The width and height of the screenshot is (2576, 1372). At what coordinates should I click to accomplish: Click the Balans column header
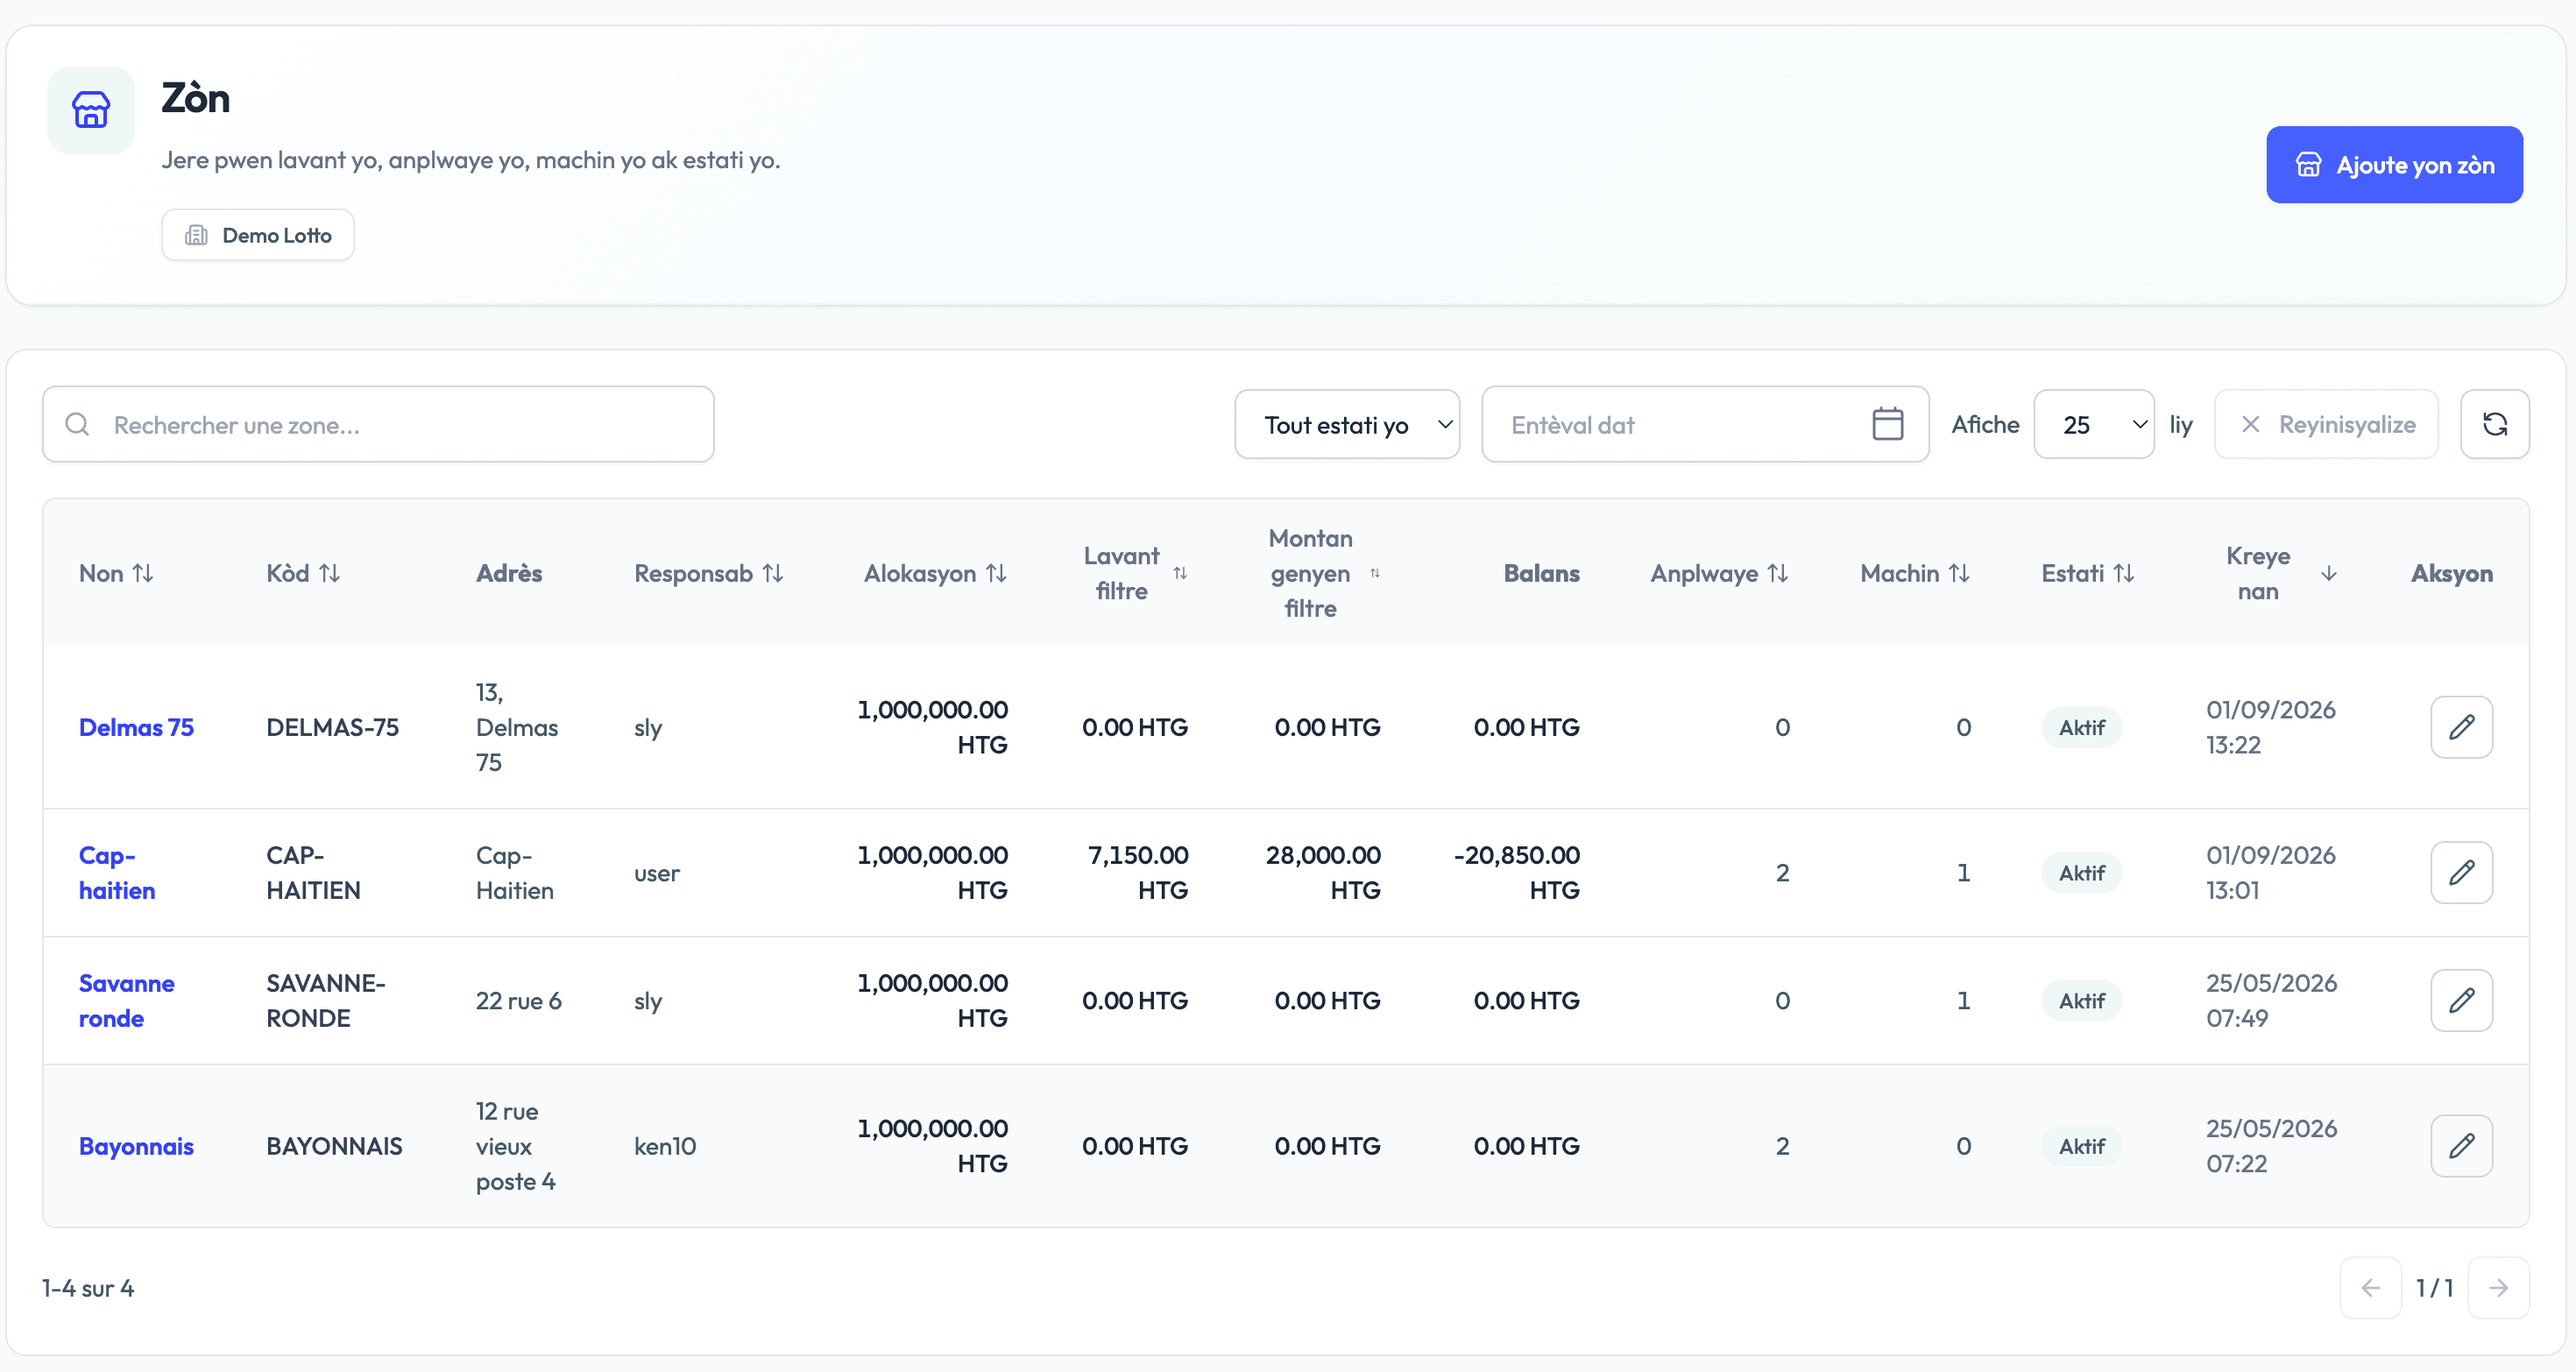click(1542, 573)
